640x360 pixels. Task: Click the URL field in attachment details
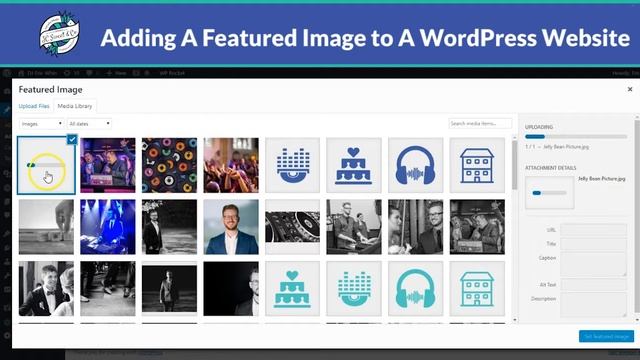[x=593, y=230]
